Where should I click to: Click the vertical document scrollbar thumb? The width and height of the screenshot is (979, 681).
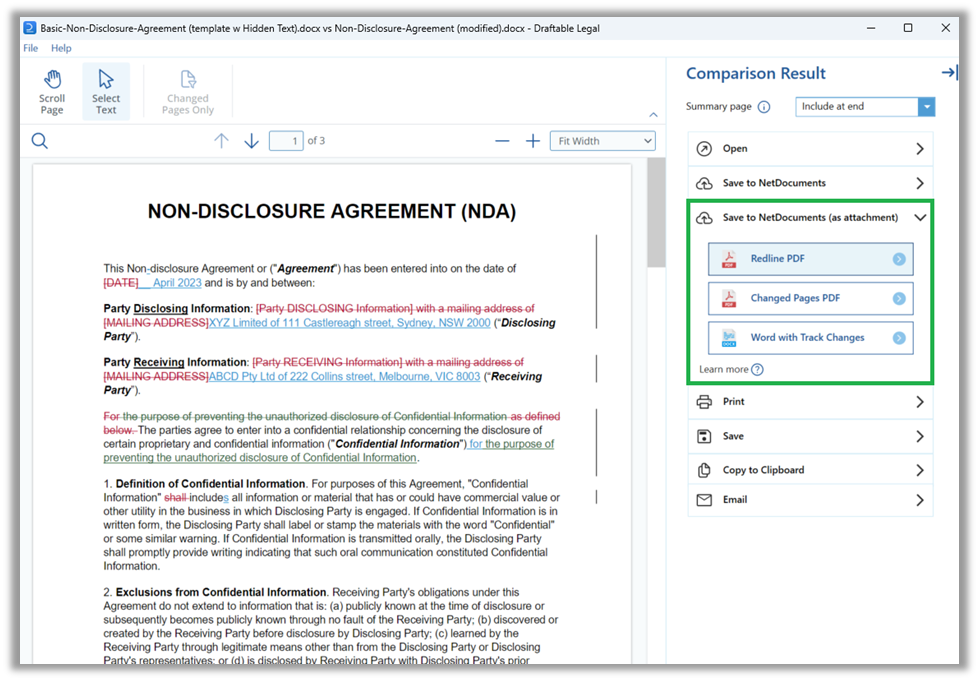(x=656, y=212)
